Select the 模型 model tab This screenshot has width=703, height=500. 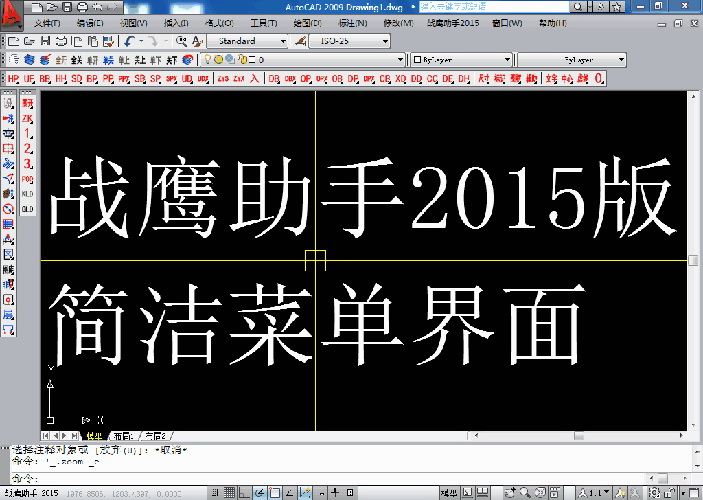click(94, 436)
